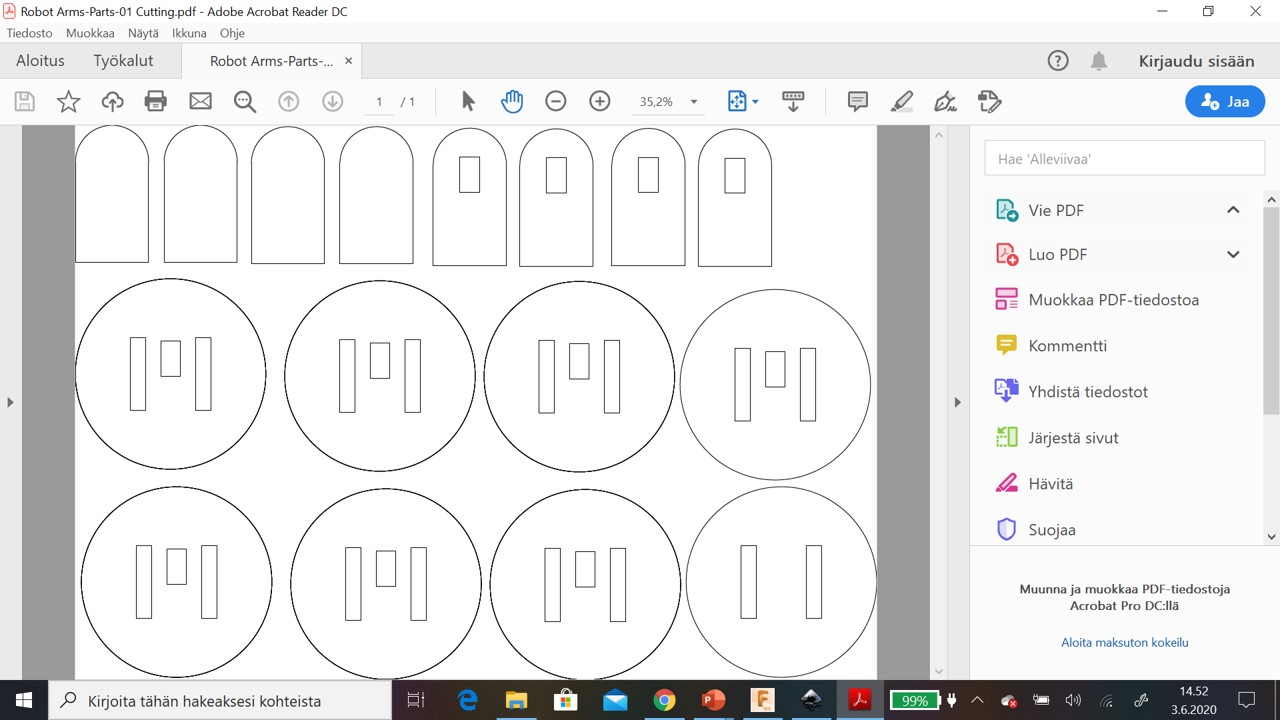Zoom out with minus icon

[556, 101]
